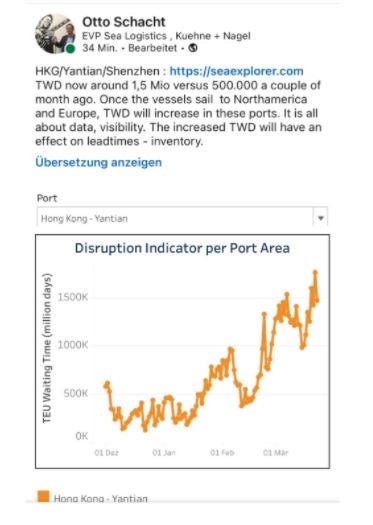Click the globe visibility icon

pos(193,48)
